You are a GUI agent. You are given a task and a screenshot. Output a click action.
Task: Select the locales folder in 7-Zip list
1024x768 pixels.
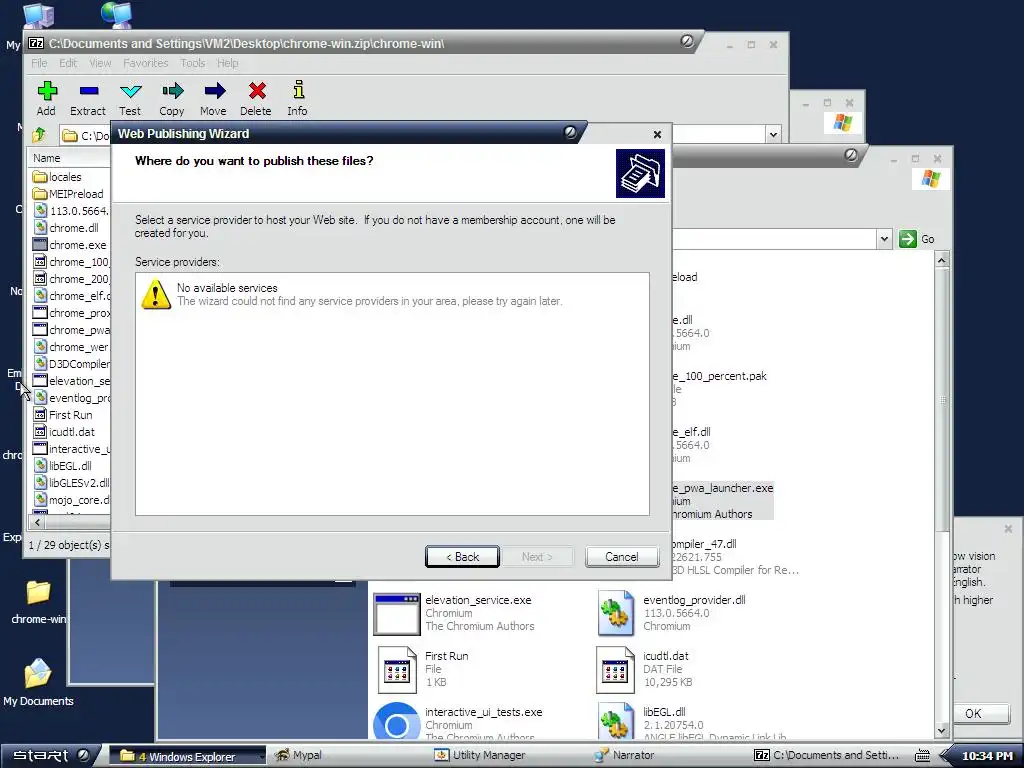tap(57, 177)
